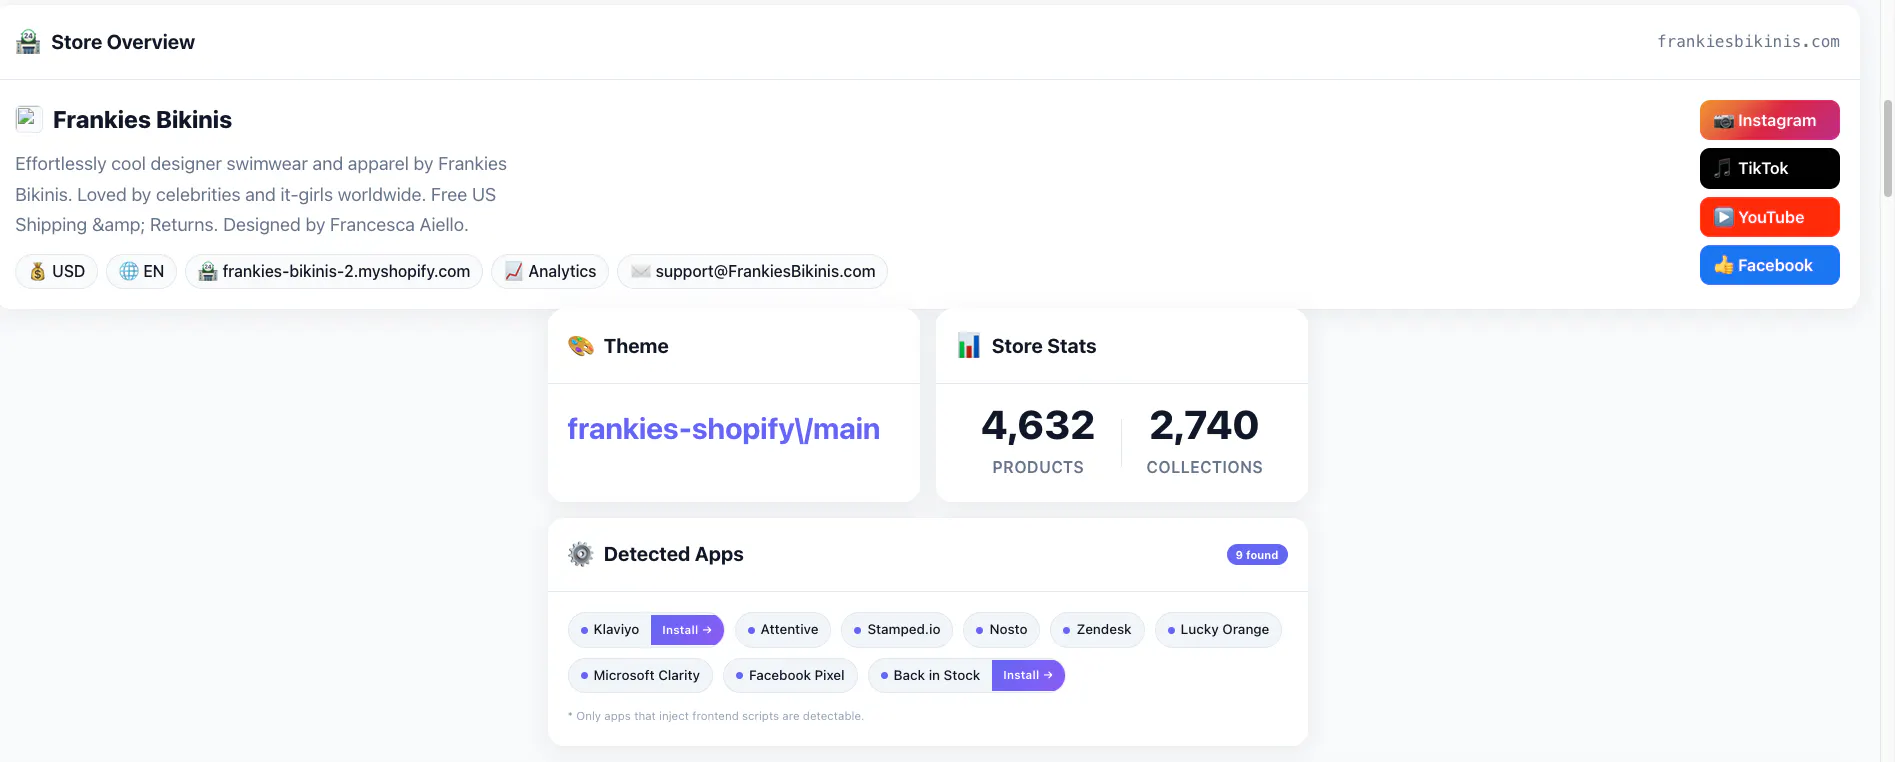Image resolution: width=1895 pixels, height=762 pixels.
Task: Click the play icon on YouTube button
Action: tap(1723, 217)
